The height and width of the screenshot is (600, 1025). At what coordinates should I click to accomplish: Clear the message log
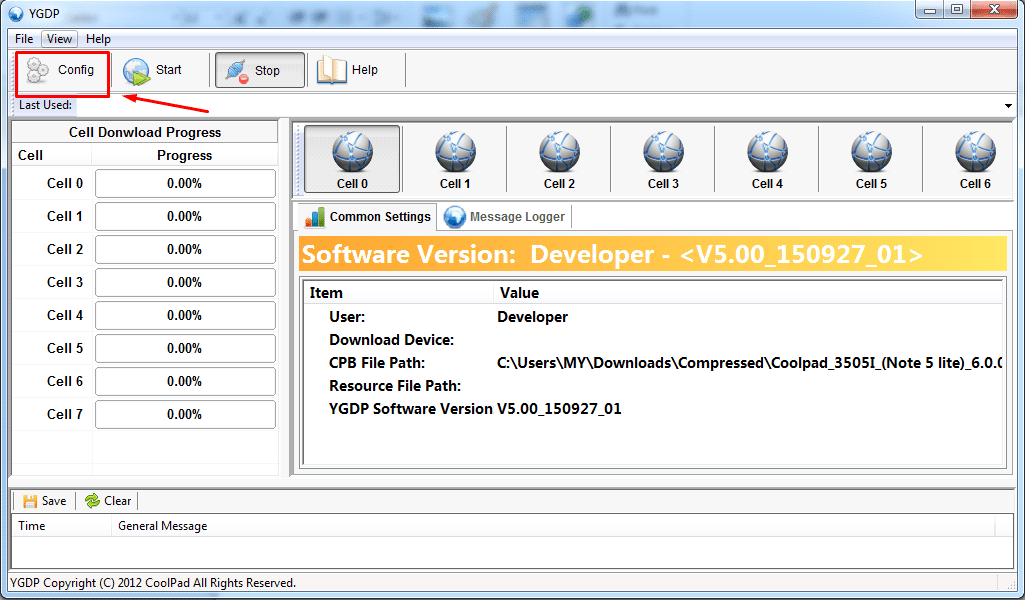[x=108, y=501]
